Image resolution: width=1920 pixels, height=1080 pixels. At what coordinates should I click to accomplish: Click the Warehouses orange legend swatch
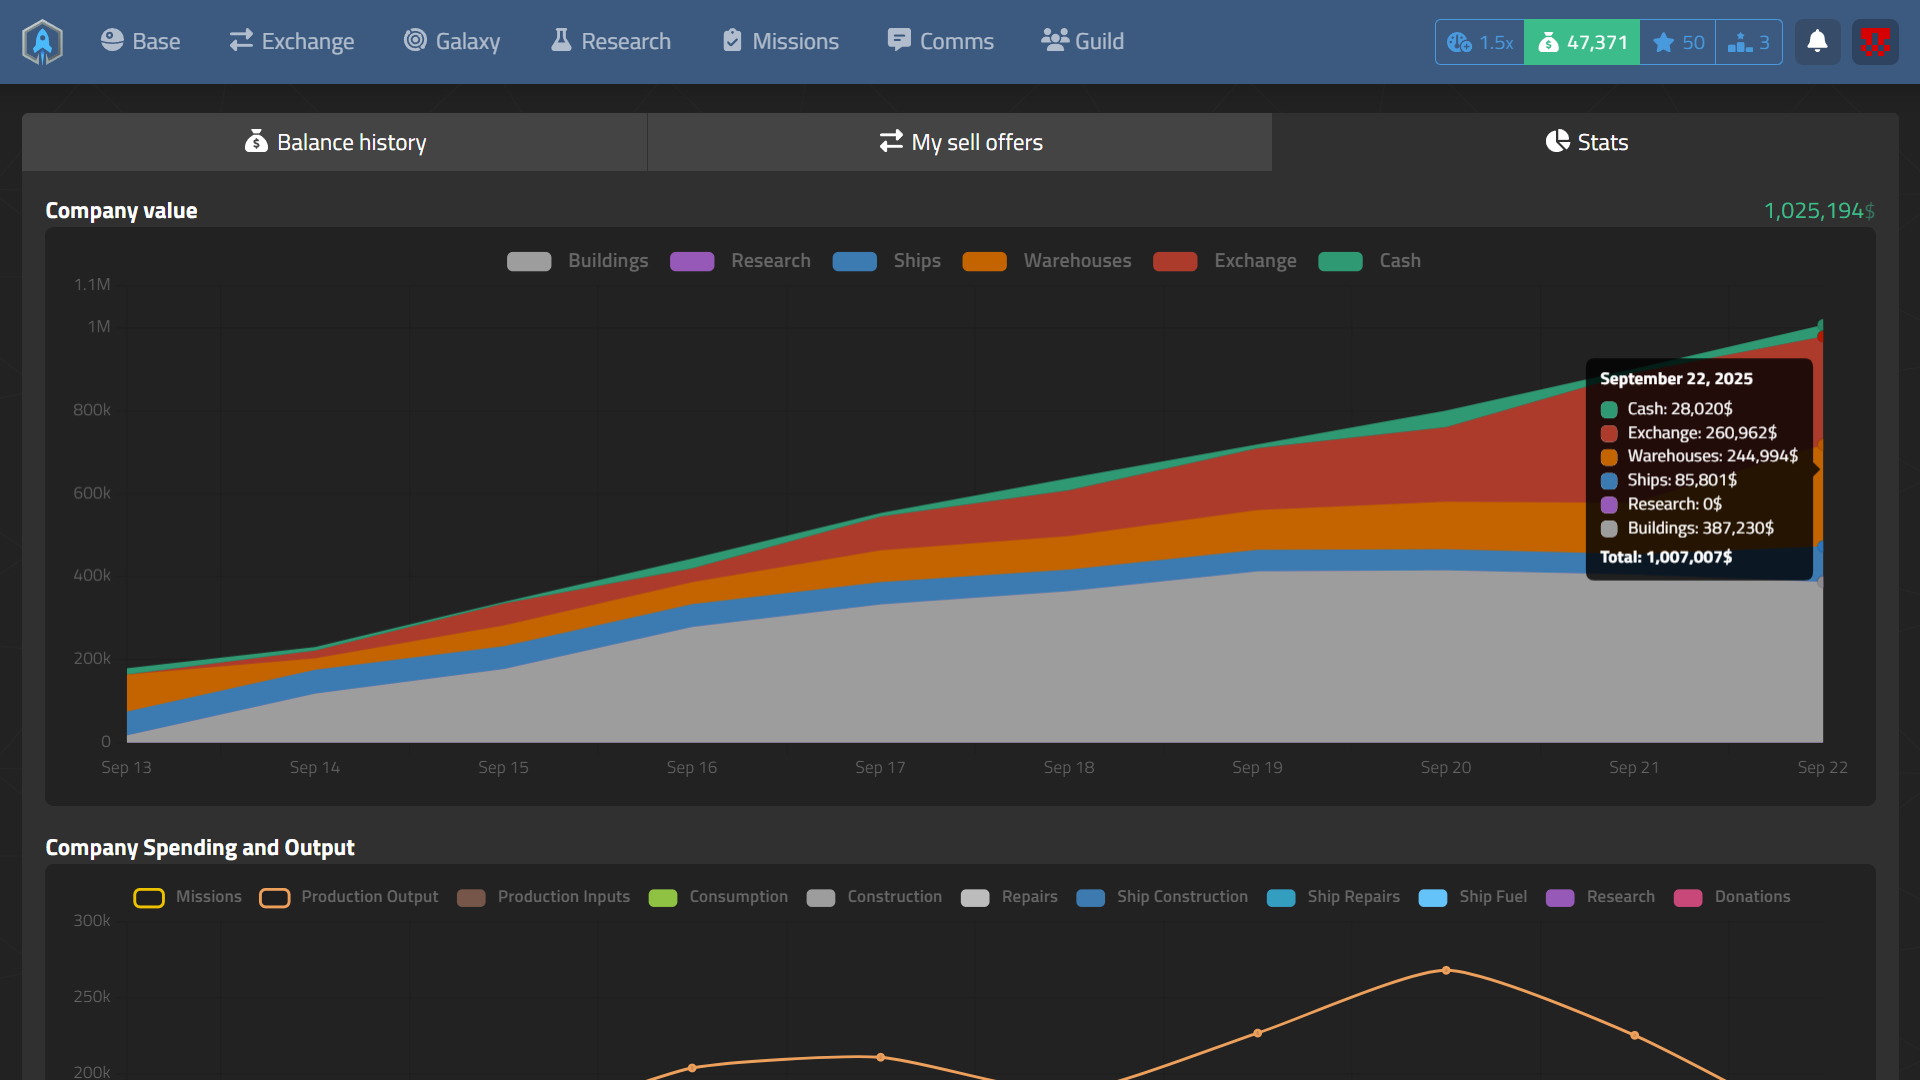984,261
